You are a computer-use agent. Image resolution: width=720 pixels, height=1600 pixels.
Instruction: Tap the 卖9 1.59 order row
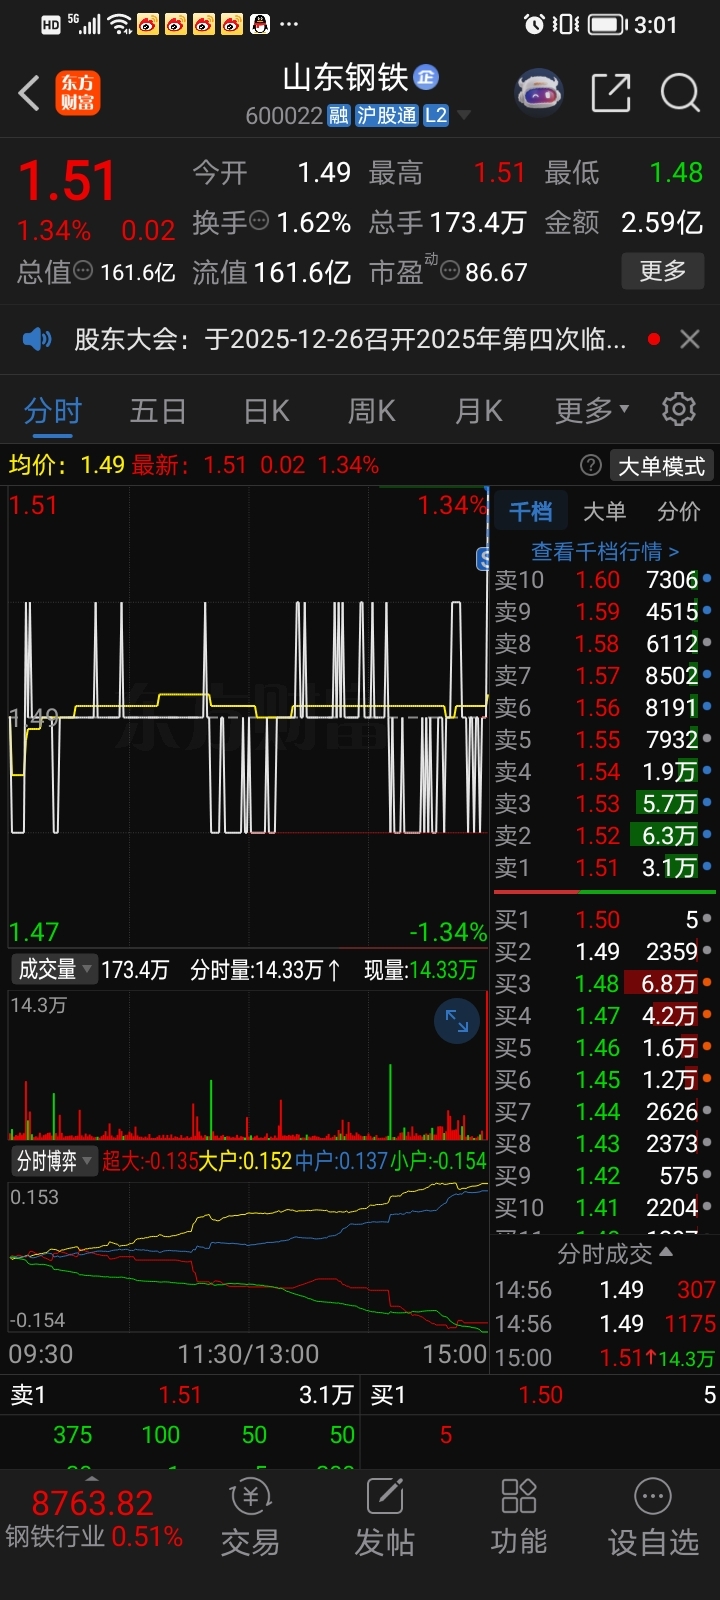coord(604,612)
